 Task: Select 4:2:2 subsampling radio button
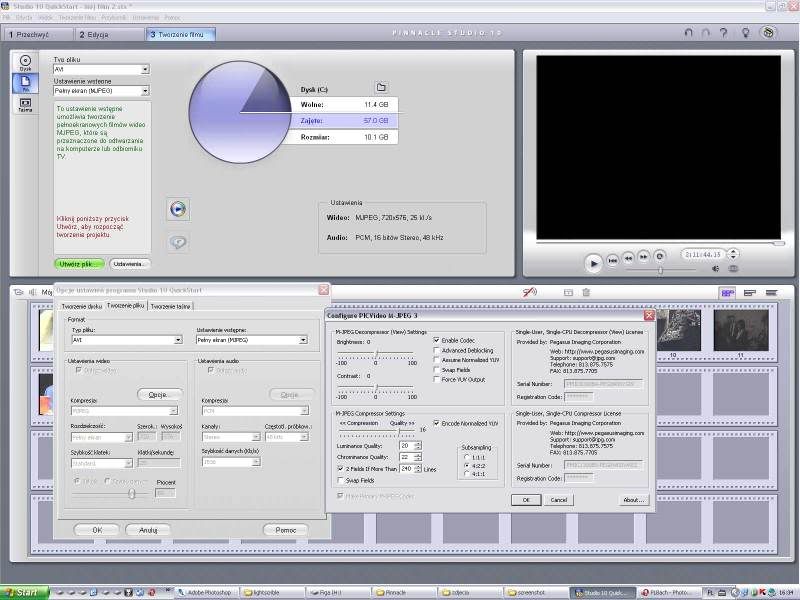[466, 466]
